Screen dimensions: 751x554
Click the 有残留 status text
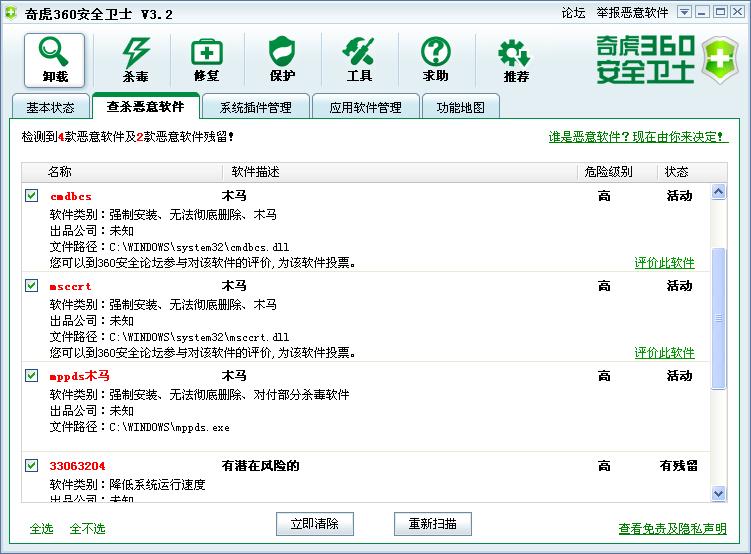[x=678, y=465]
